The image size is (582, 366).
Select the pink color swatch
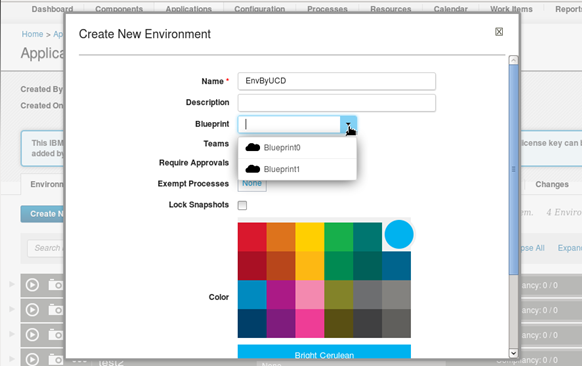[310, 295]
